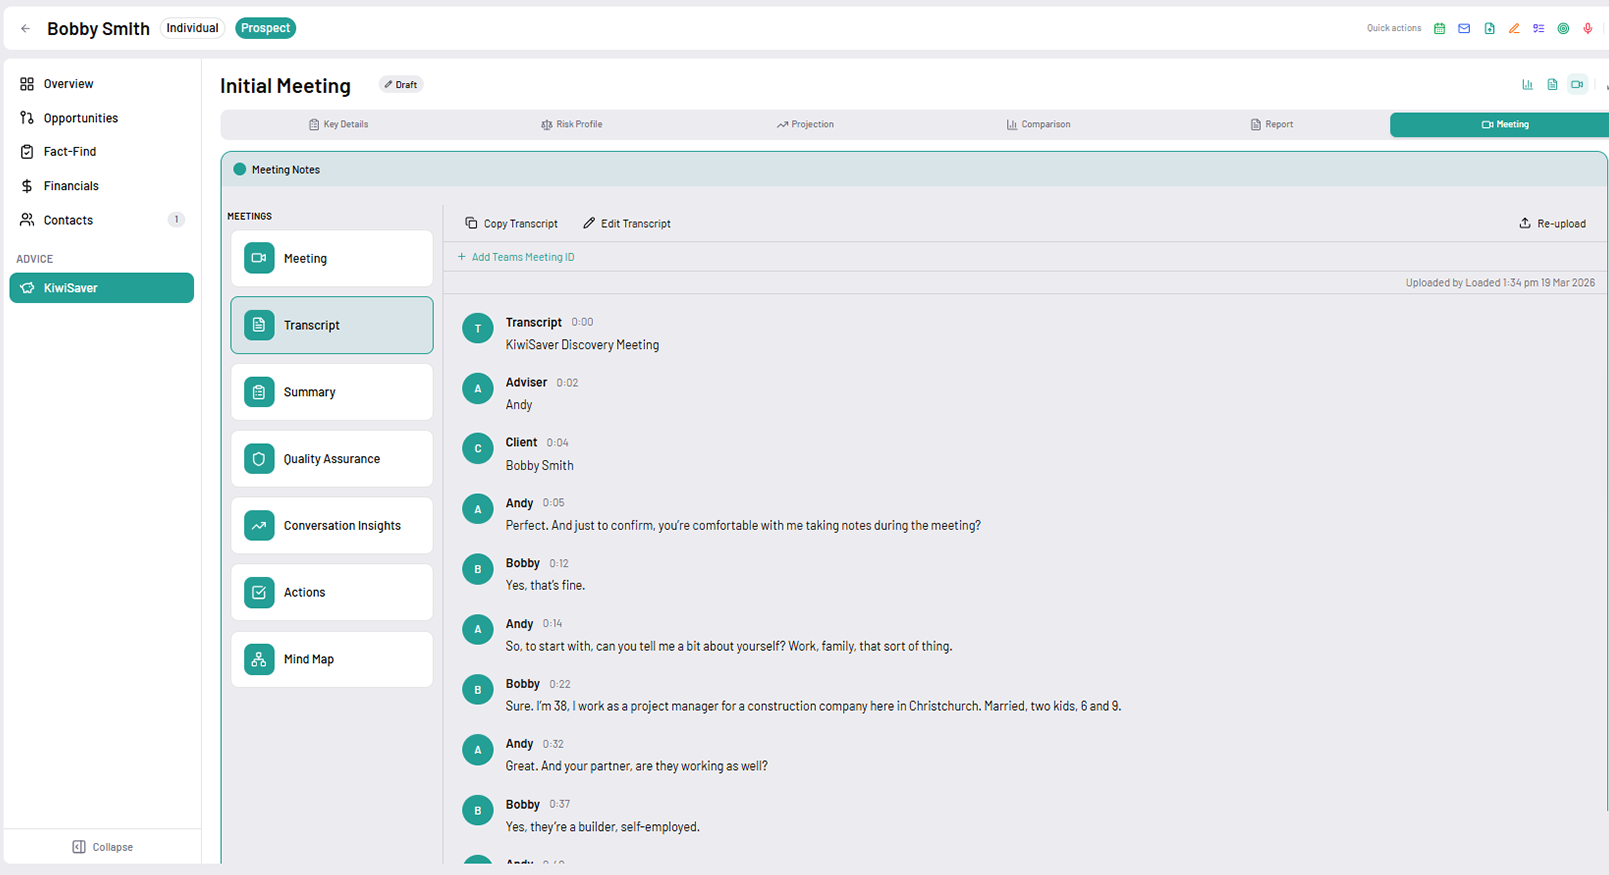Viewport: 1609px width, 875px height.
Task: Click the B avatar at 0:12
Action: 478,569
